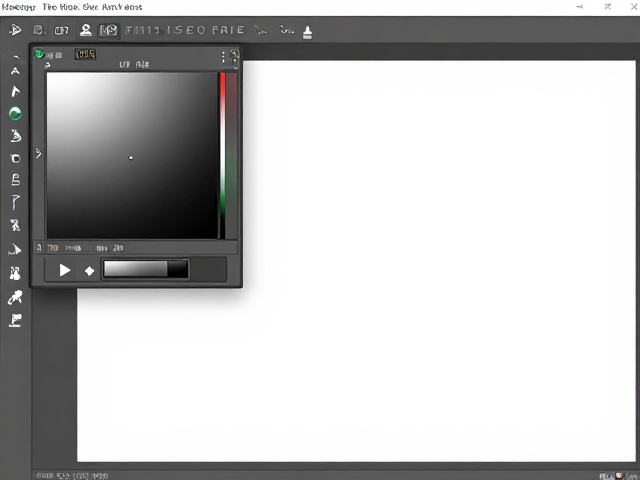The image size is (640, 480).
Task: Click the white point in color gradient square
Action: tap(131, 158)
